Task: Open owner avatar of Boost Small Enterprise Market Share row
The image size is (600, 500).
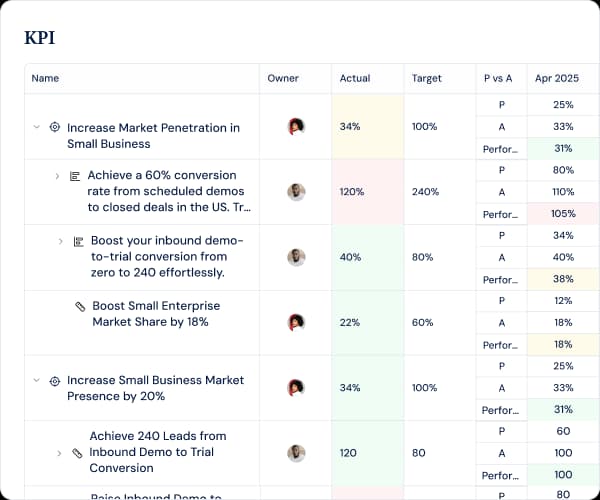Action: tap(296, 322)
